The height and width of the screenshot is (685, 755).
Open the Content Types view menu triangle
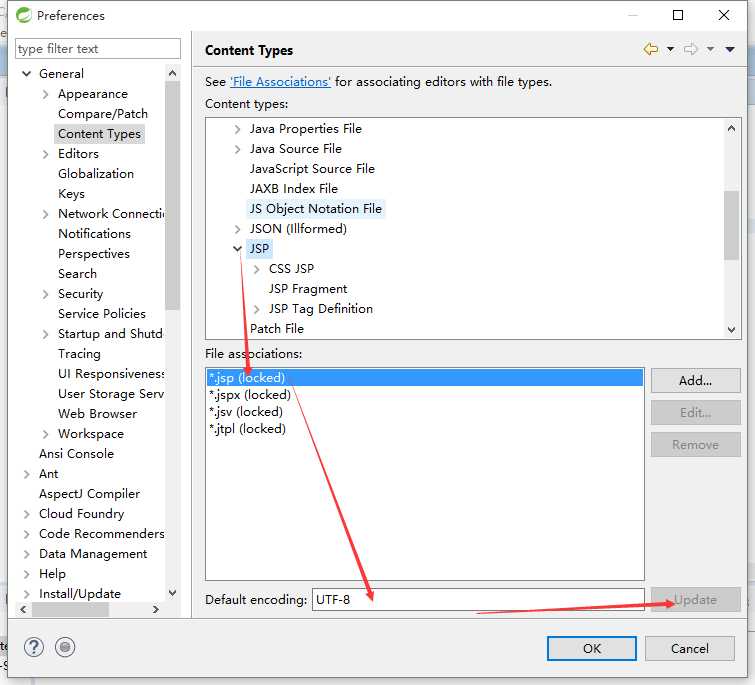[x=730, y=49]
